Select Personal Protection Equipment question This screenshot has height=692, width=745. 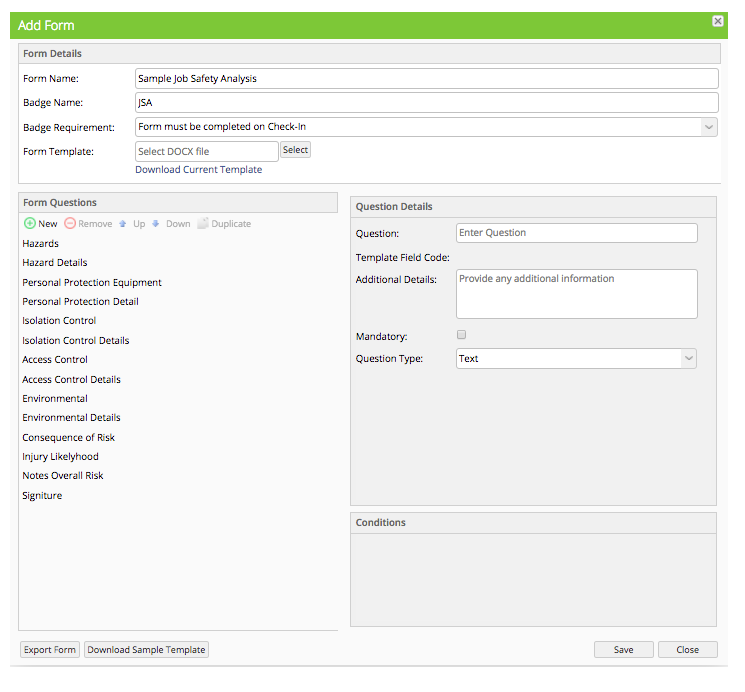pos(92,283)
